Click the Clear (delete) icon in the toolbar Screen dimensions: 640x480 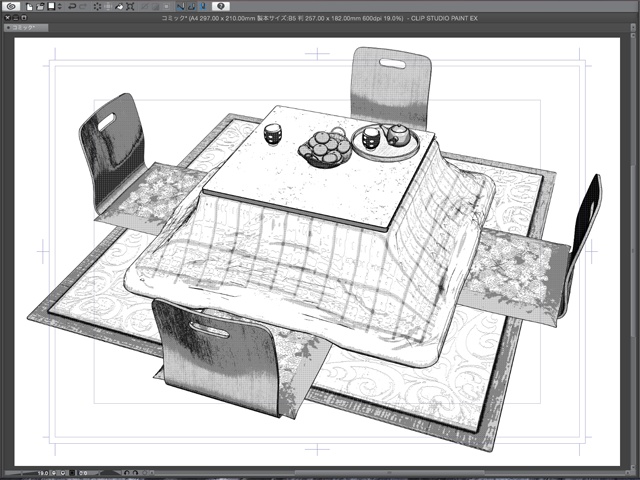click(98, 7)
